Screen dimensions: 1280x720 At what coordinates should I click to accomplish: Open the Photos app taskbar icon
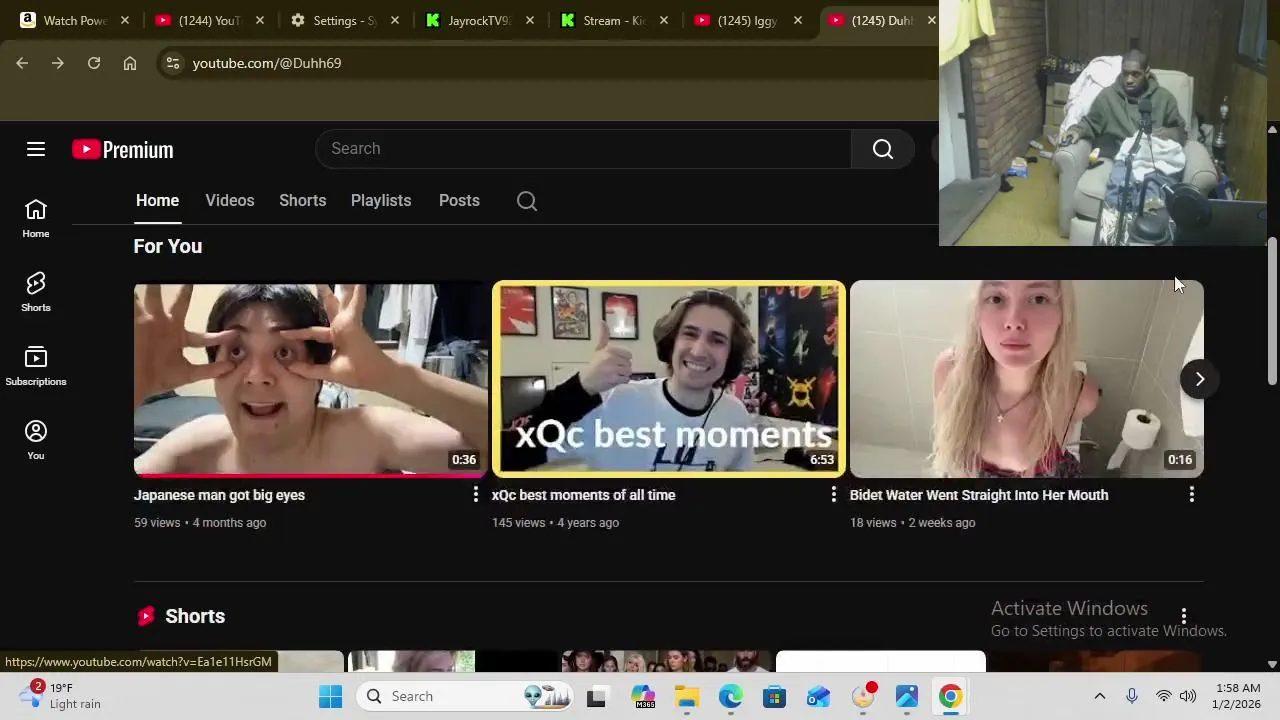[907, 696]
